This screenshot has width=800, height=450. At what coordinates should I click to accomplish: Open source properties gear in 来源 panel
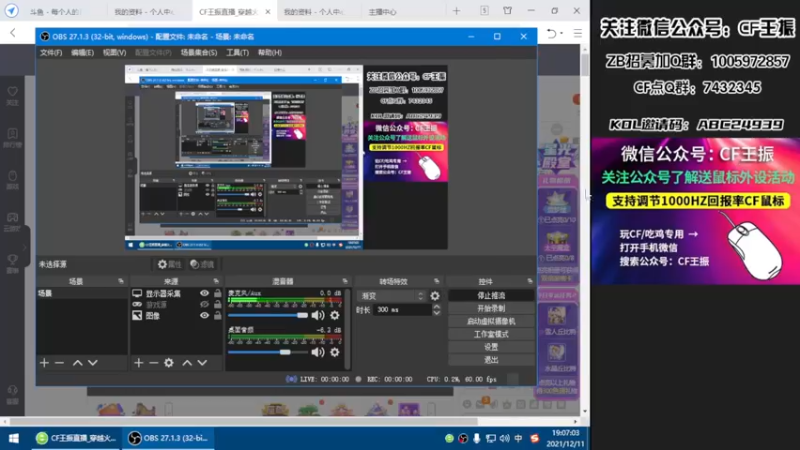tap(169, 363)
